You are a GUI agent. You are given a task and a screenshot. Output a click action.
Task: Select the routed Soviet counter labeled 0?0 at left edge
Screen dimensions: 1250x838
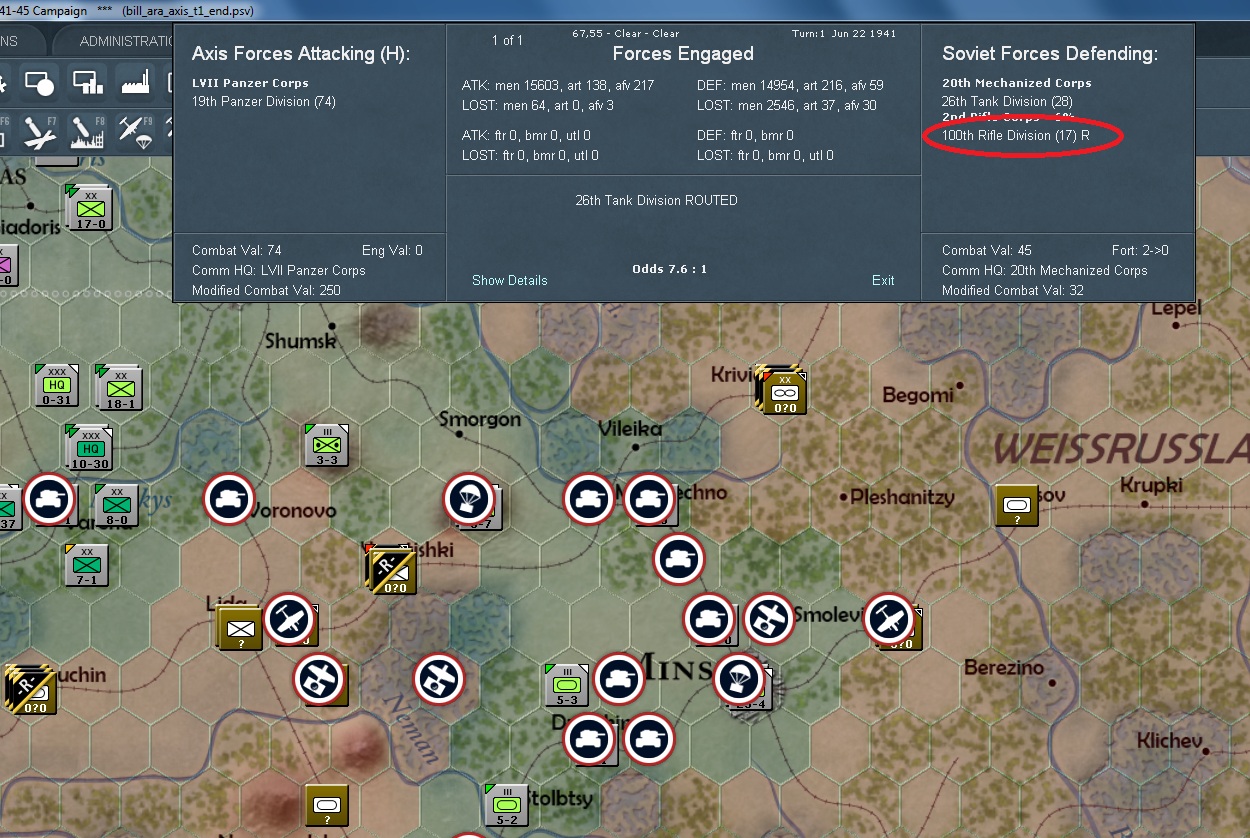point(29,690)
